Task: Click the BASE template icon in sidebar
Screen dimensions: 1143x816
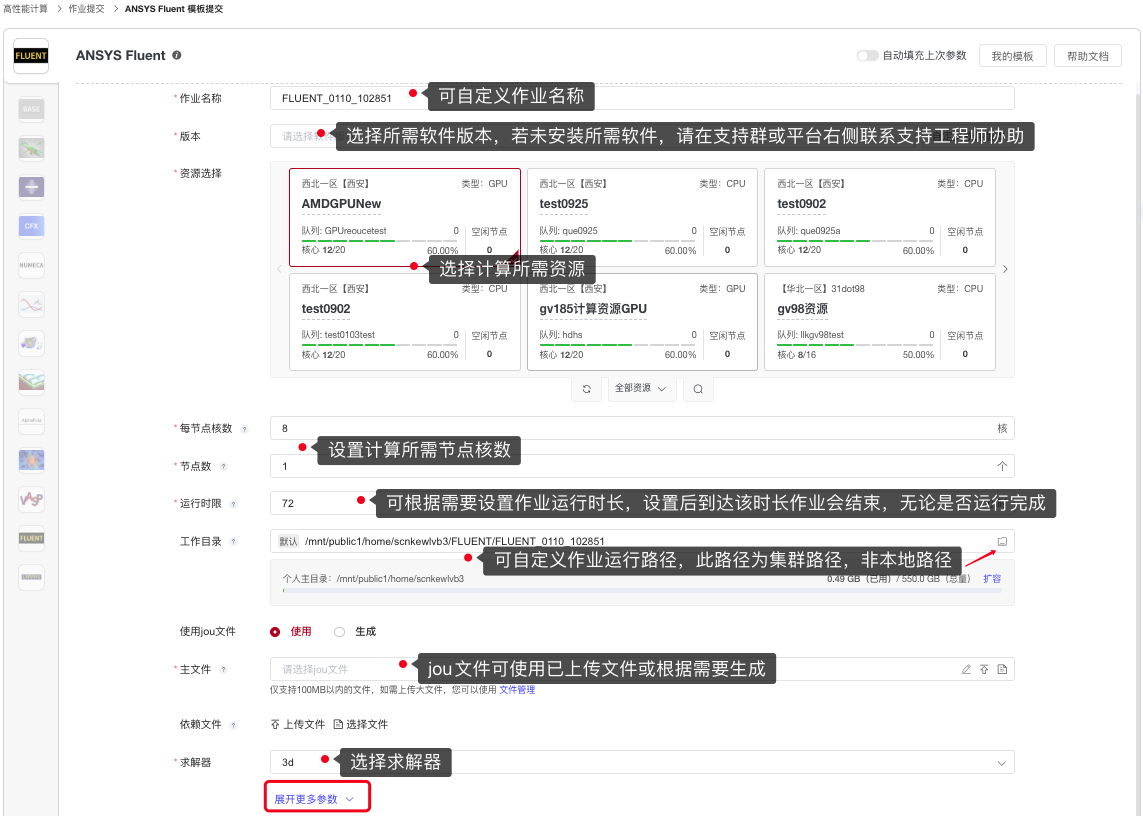Action: [x=31, y=109]
